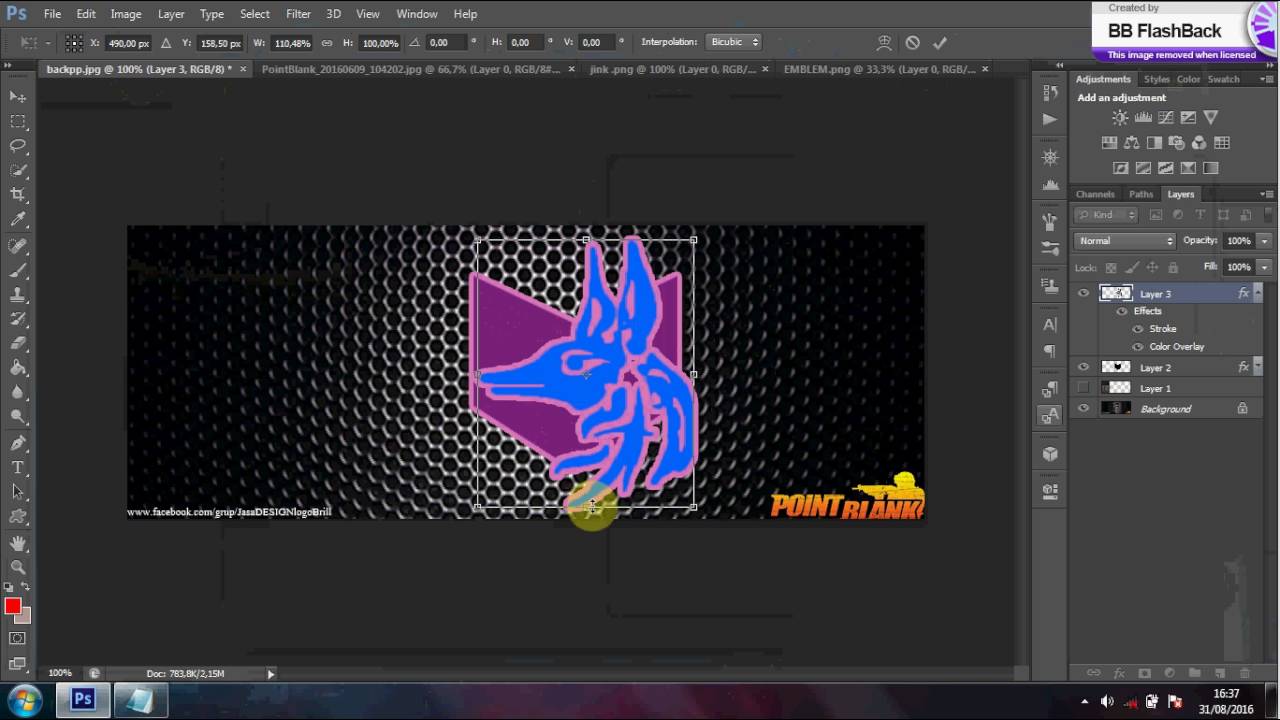Commit the transform with the checkmark
1280x720 pixels.
pos(939,43)
